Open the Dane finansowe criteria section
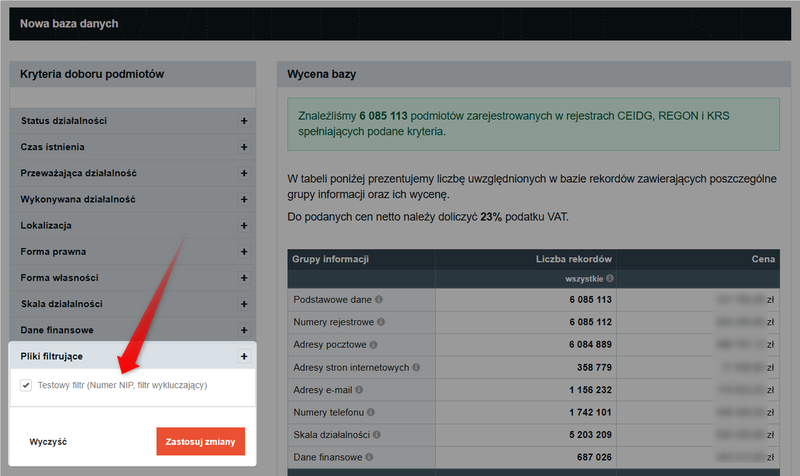Screen dimensions: 800x476 point(243,330)
